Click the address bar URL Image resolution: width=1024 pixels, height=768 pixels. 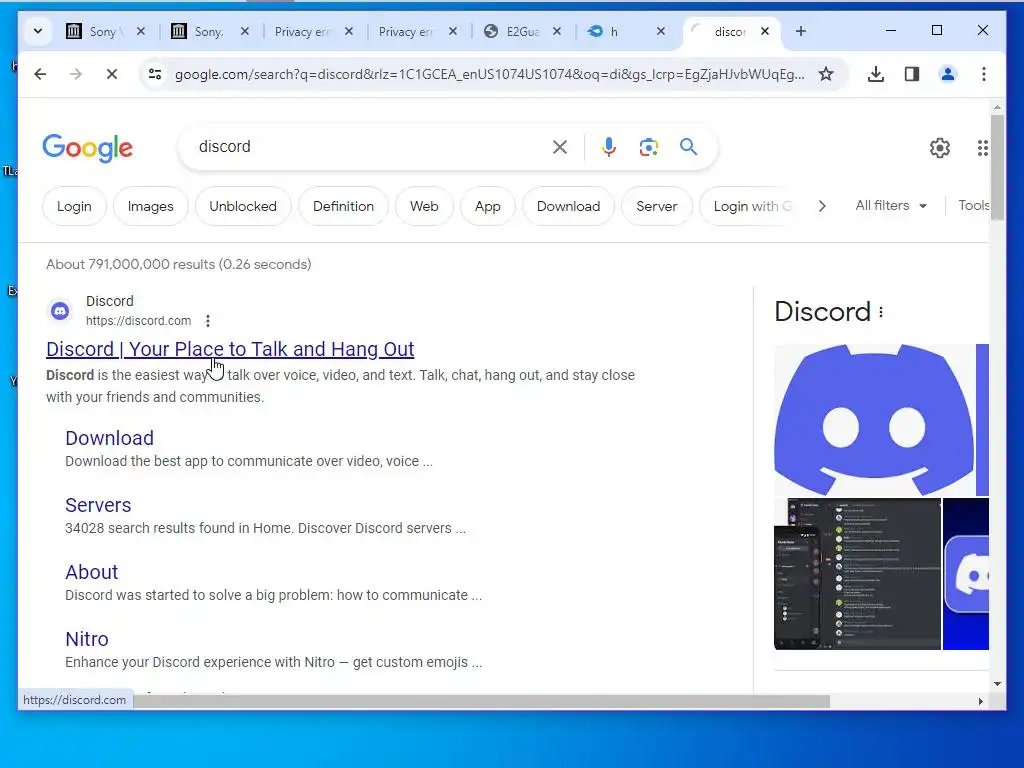pyautogui.click(x=489, y=74)
